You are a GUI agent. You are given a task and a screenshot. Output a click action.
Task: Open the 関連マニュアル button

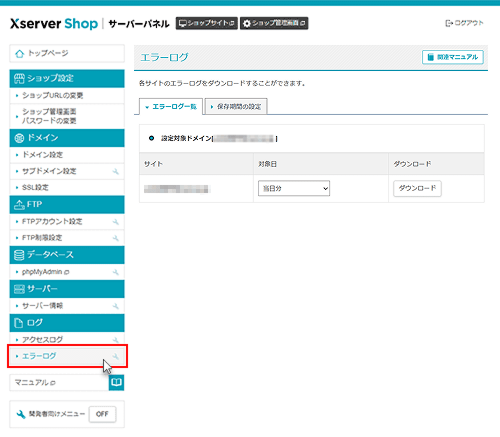tap(453, 57)
